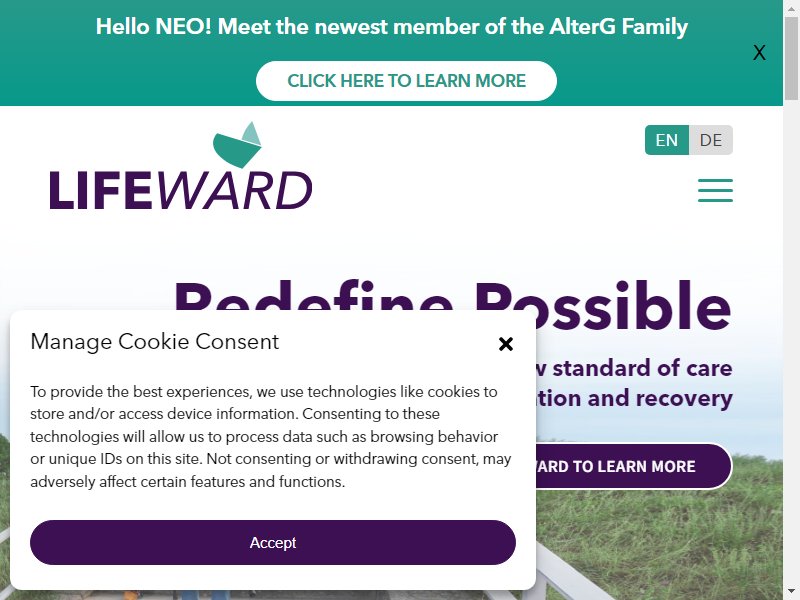Click the 'Redefine Possible' headline
Viewport: 800px width, 600px height.
pyautogui.click(x=453, y=304)
